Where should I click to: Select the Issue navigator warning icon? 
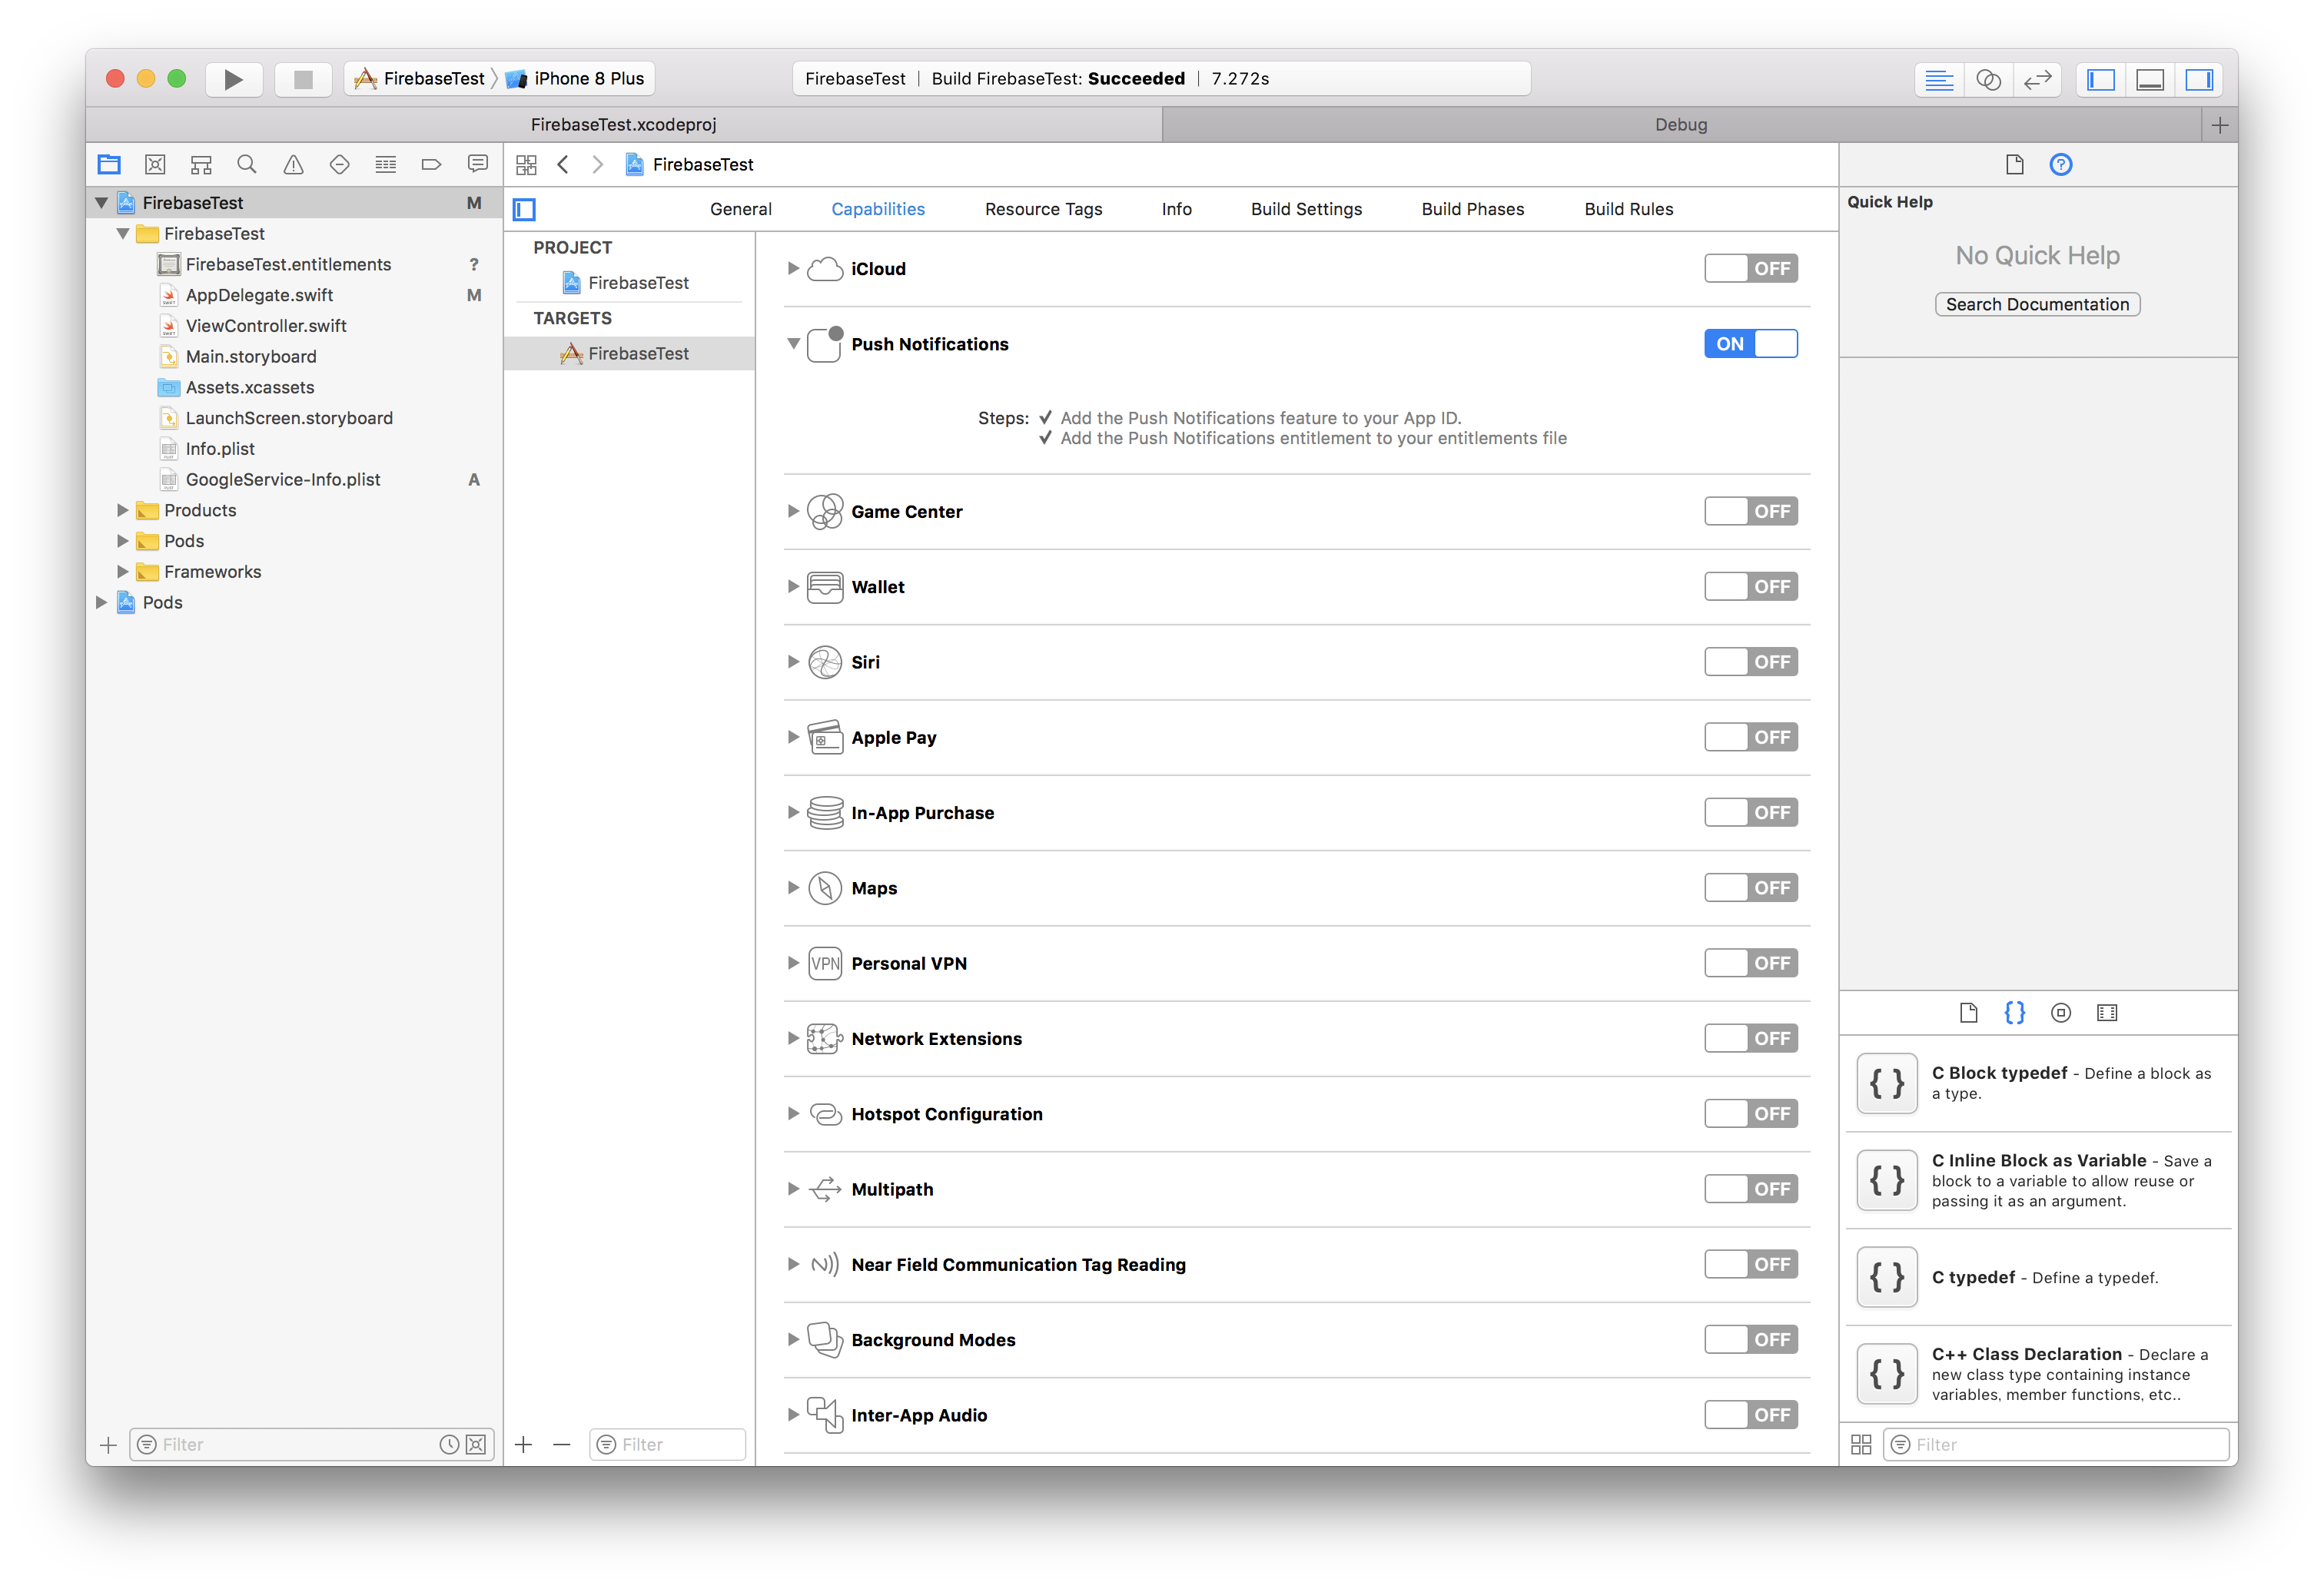292,164
